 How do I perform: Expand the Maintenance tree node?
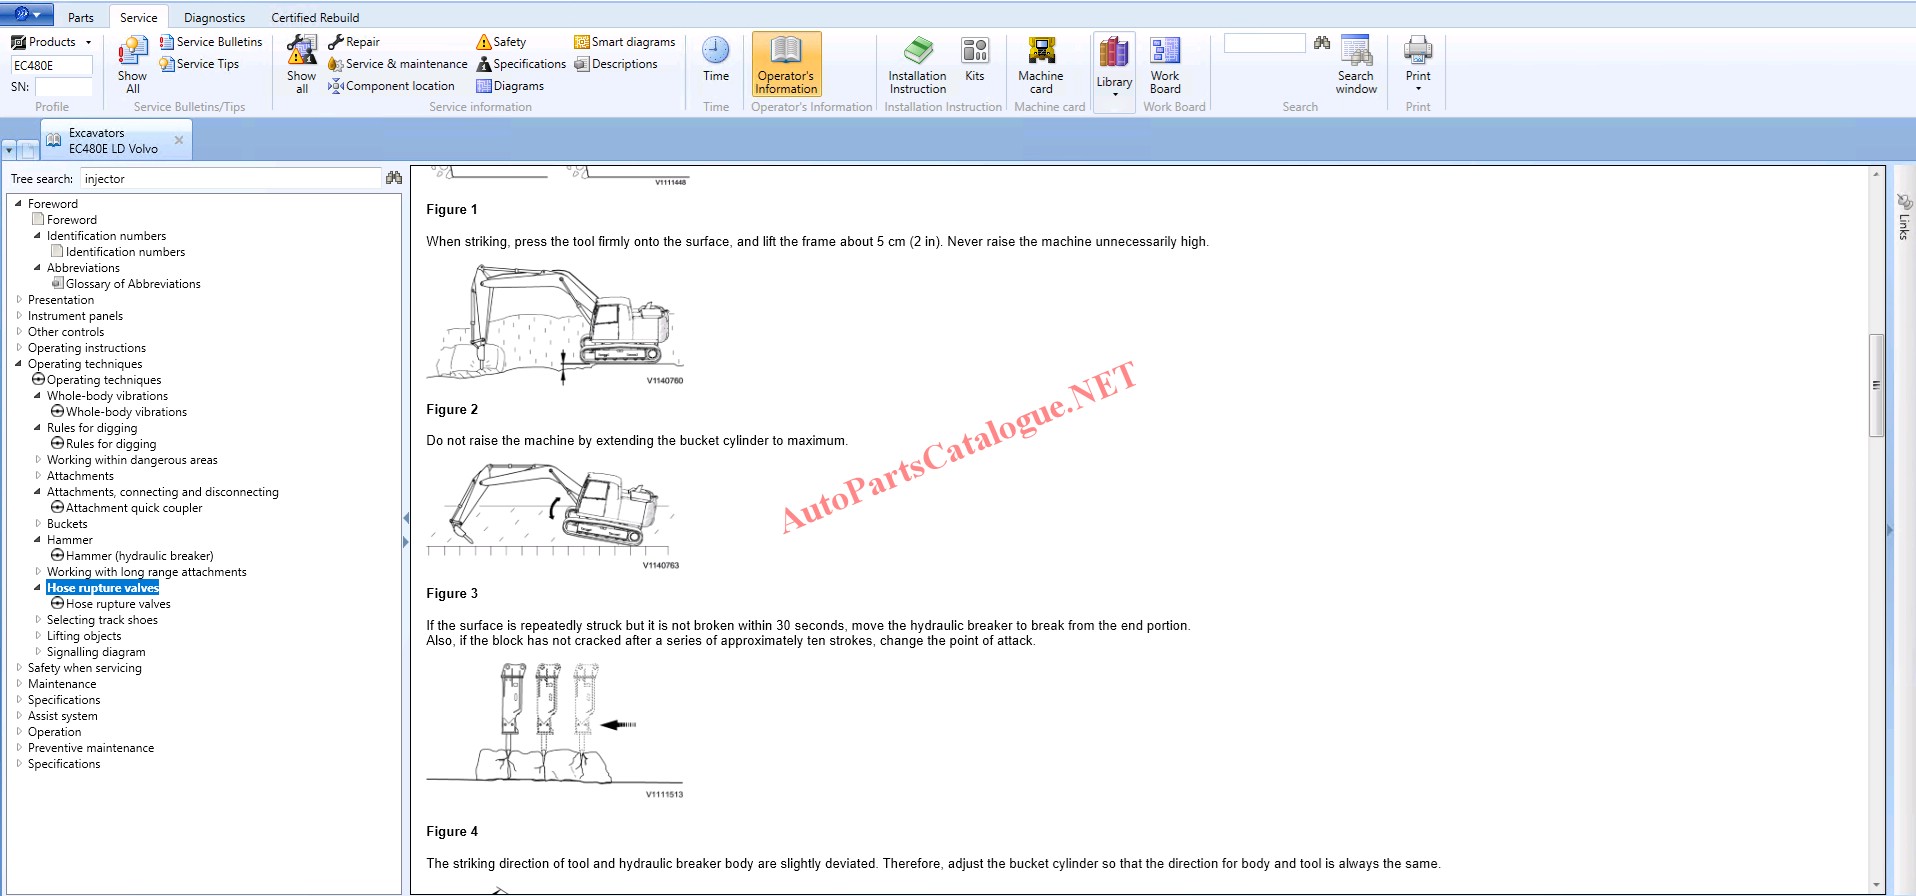pos(19,684)
